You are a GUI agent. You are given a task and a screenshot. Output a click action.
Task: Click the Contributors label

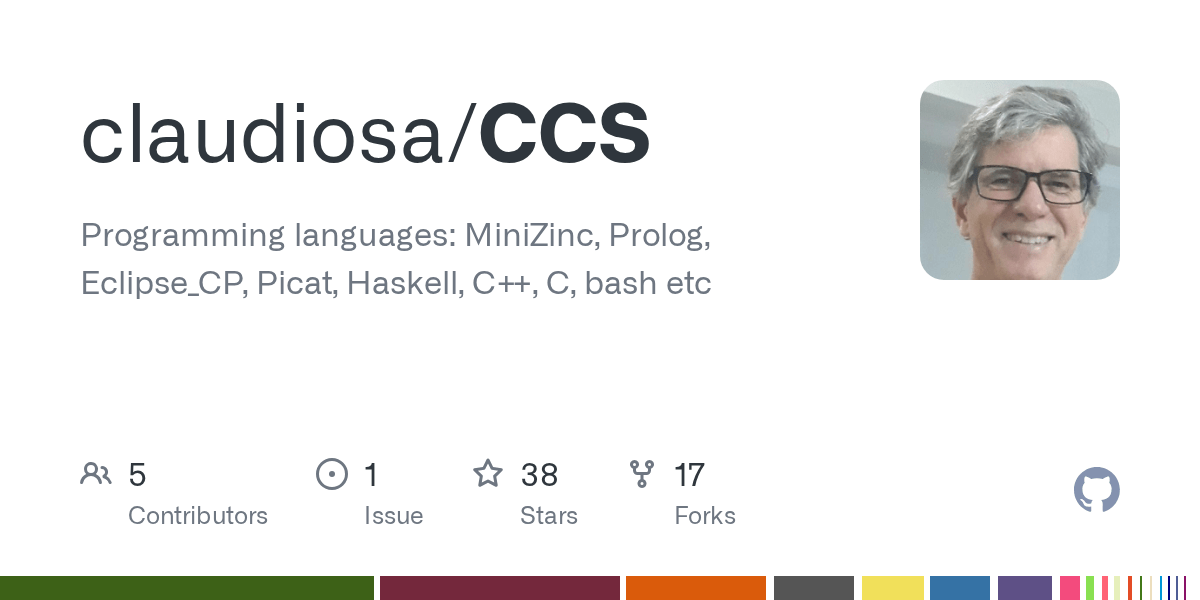pos(198,516)
